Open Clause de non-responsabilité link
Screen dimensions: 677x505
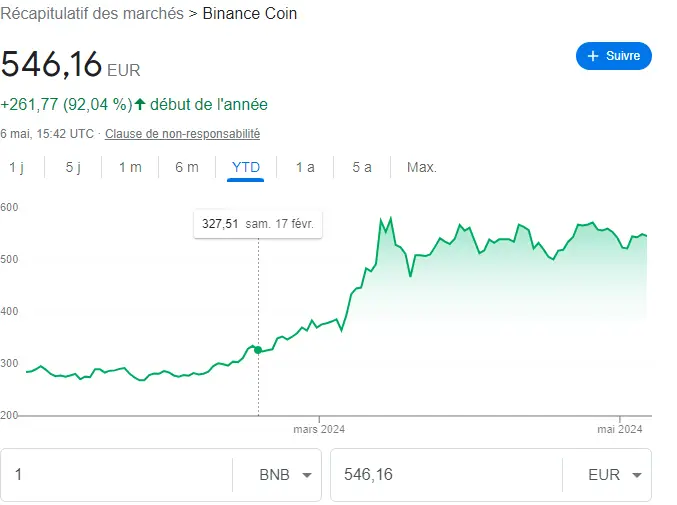183,133
